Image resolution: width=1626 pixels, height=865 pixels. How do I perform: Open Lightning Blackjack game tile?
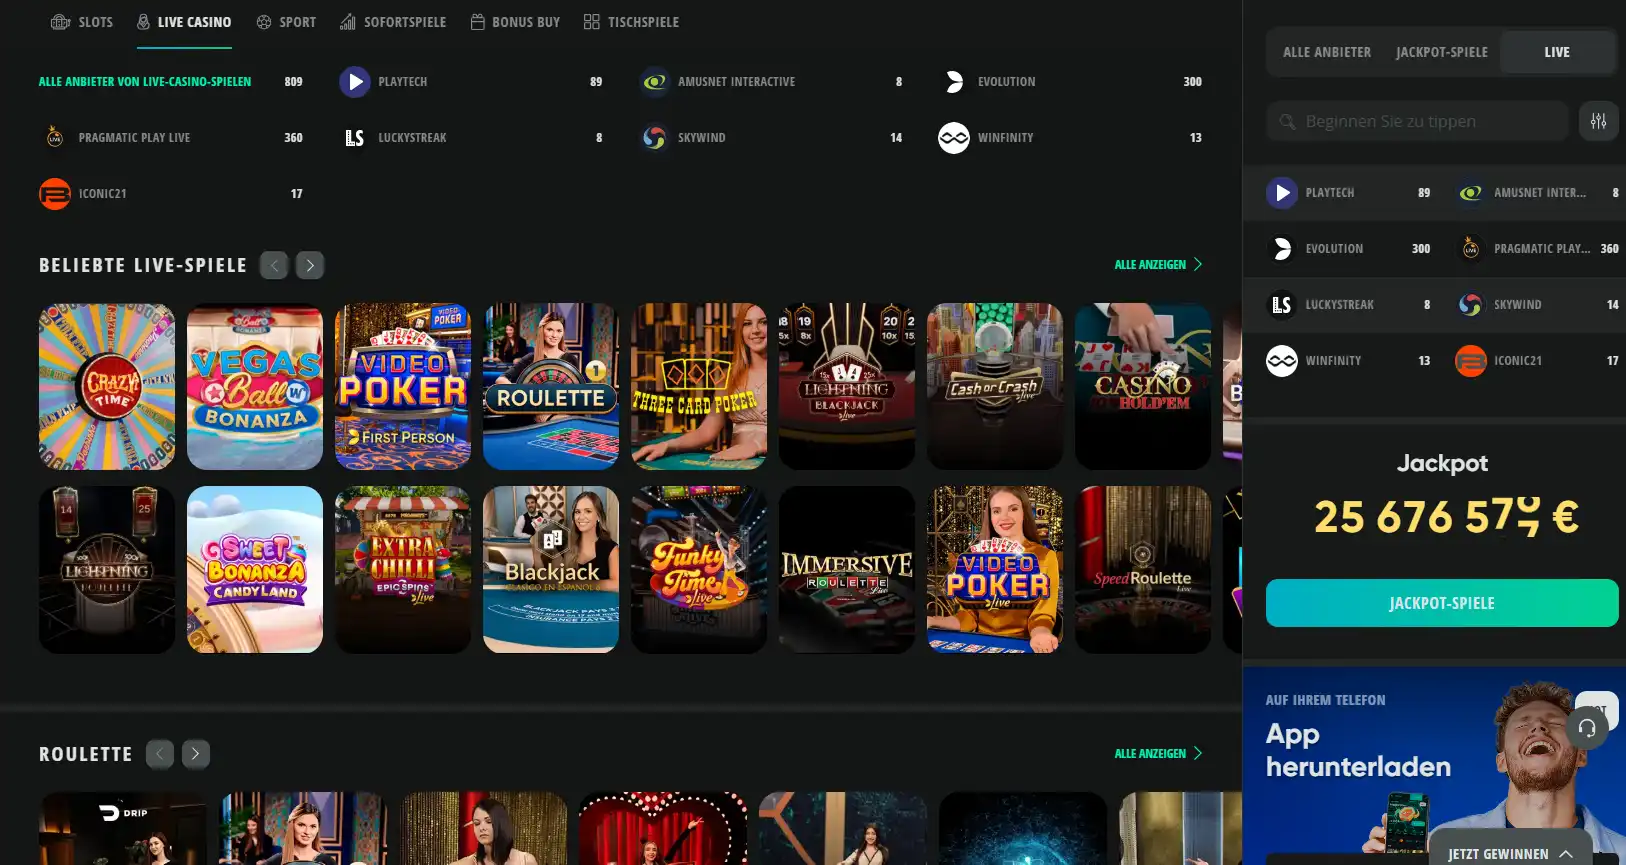(847, 387)
